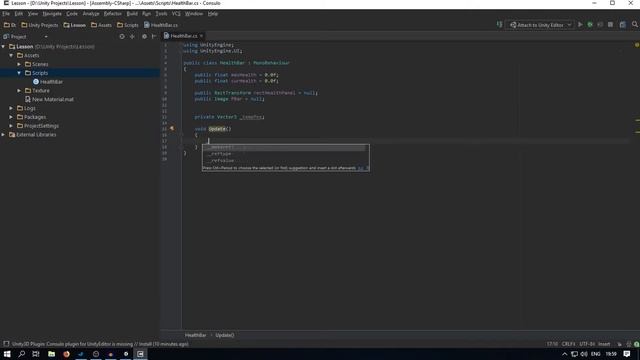The image size is (640, 360).
Task: Open the Help menu
Action: (213, 13)
